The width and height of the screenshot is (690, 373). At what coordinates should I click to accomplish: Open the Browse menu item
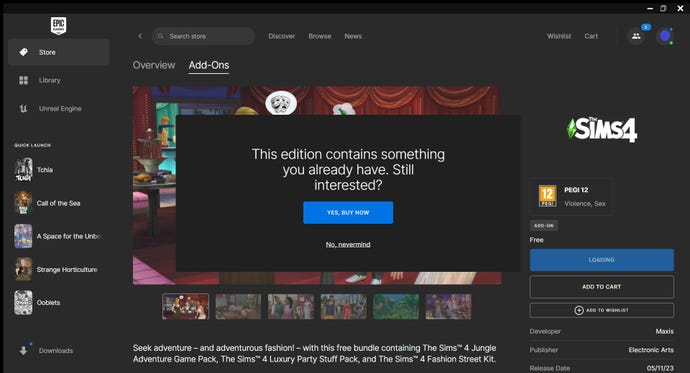(x=320, y=36)
